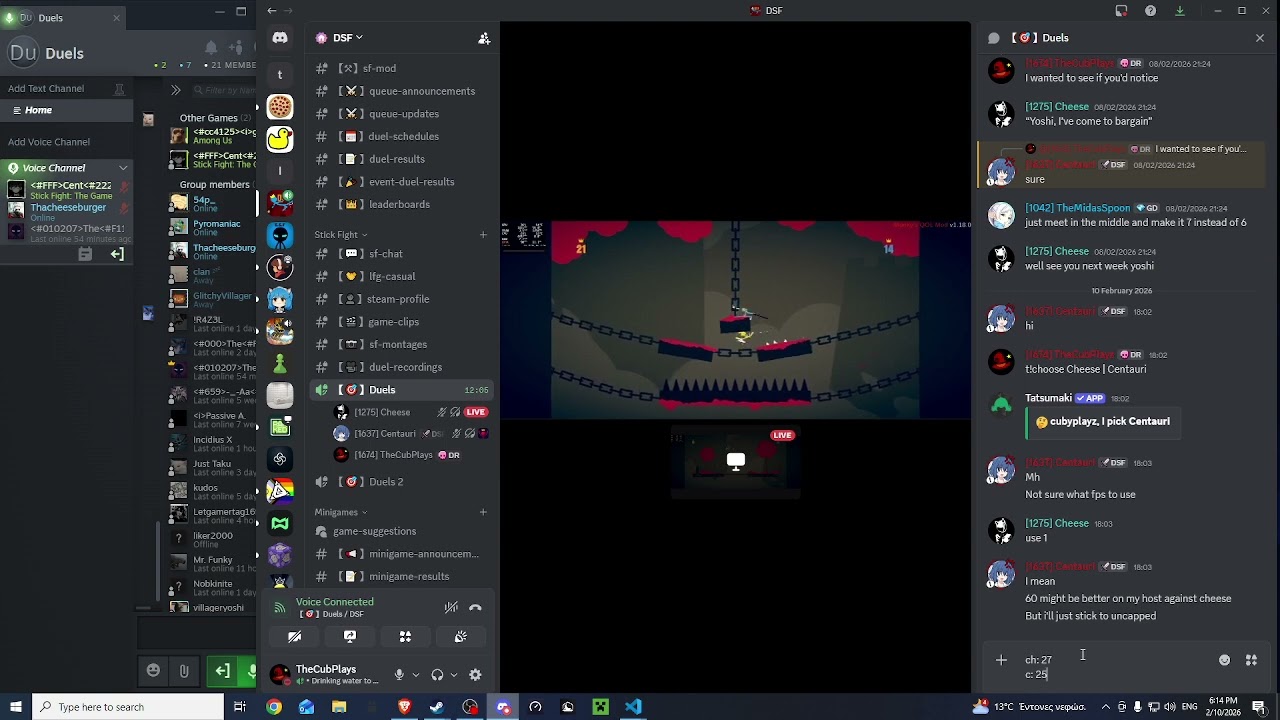Open the event-duel-results channel
The image size is (1280, 720).
click(401, 182)
